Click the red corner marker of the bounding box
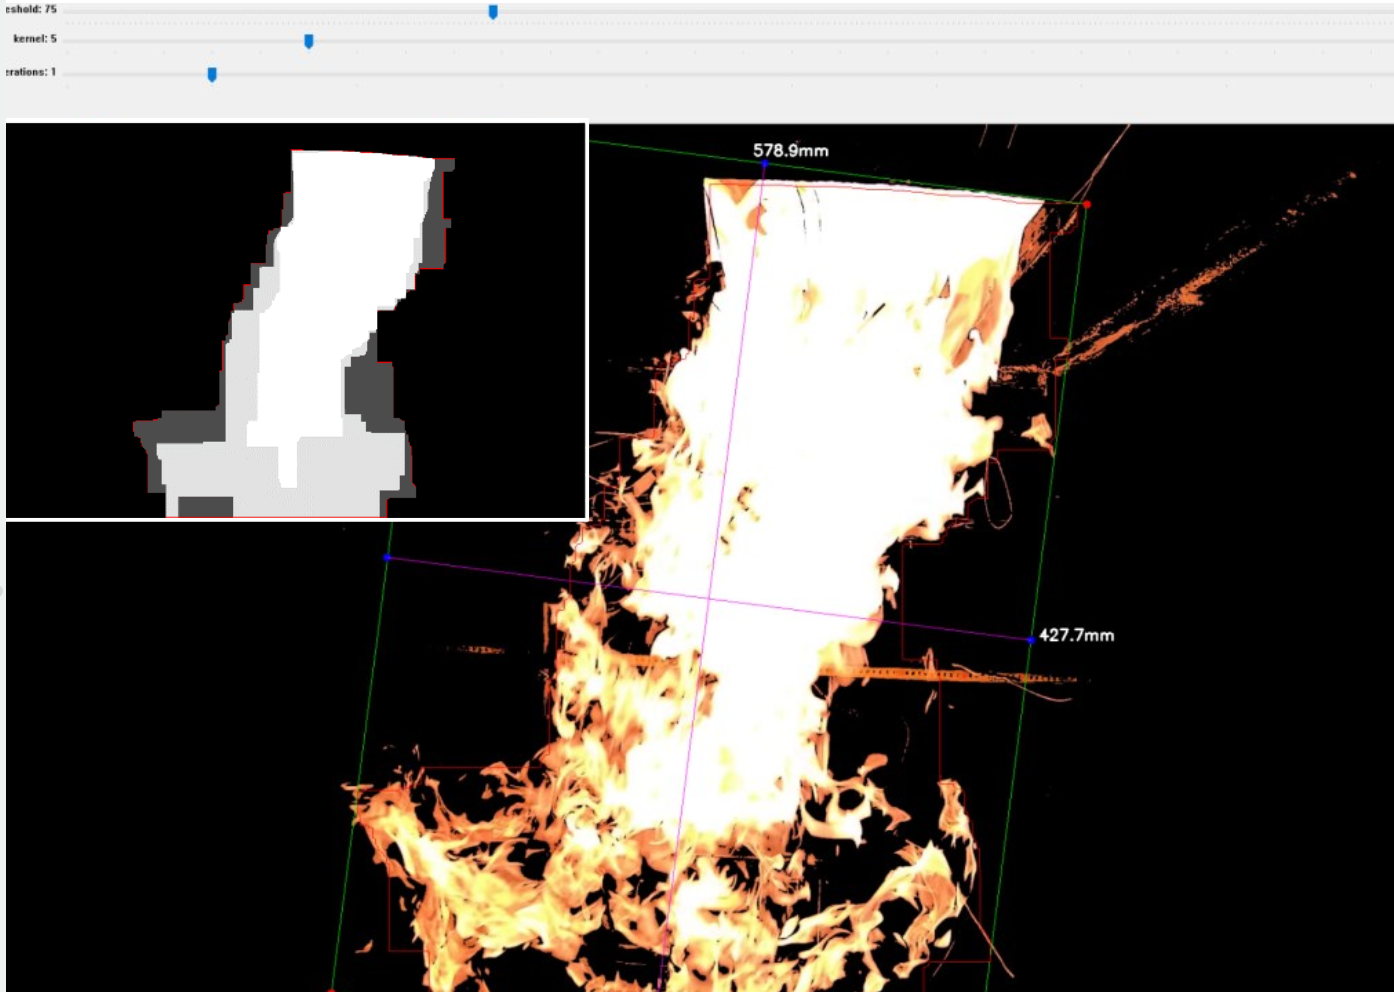1394x992 pixels. point(1087,205)
